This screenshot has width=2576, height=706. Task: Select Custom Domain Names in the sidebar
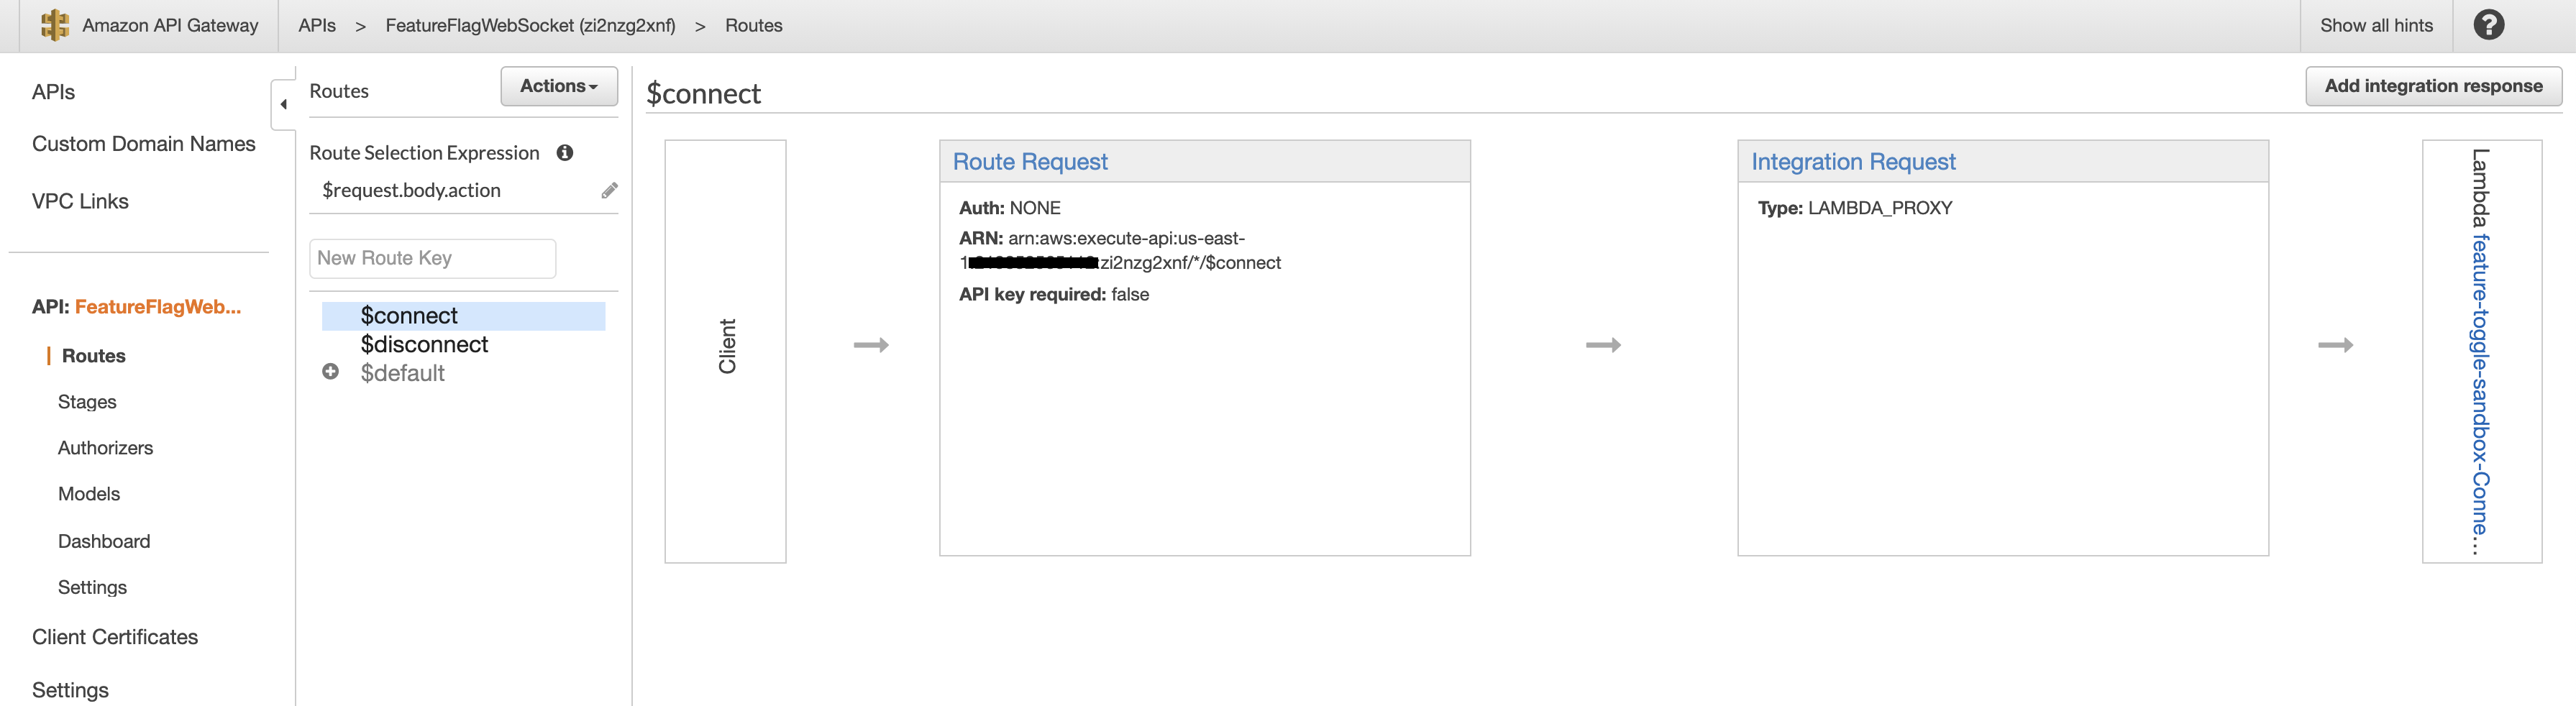pos(144,143)
